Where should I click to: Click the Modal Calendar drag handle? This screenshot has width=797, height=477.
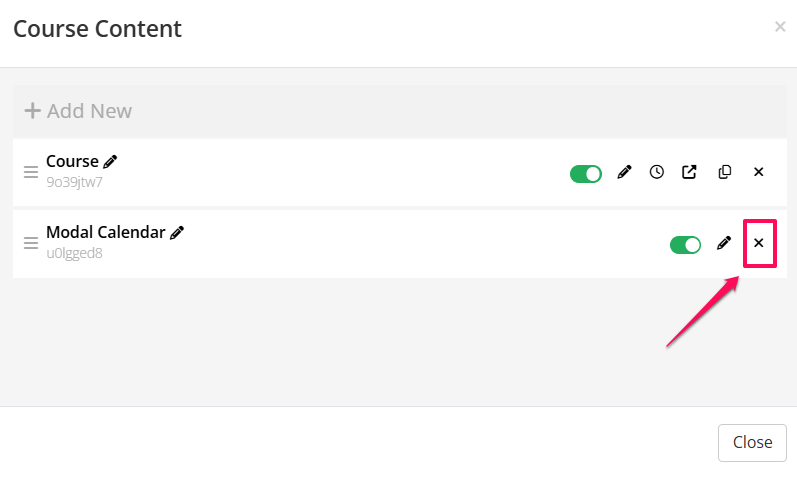point(31,243)
